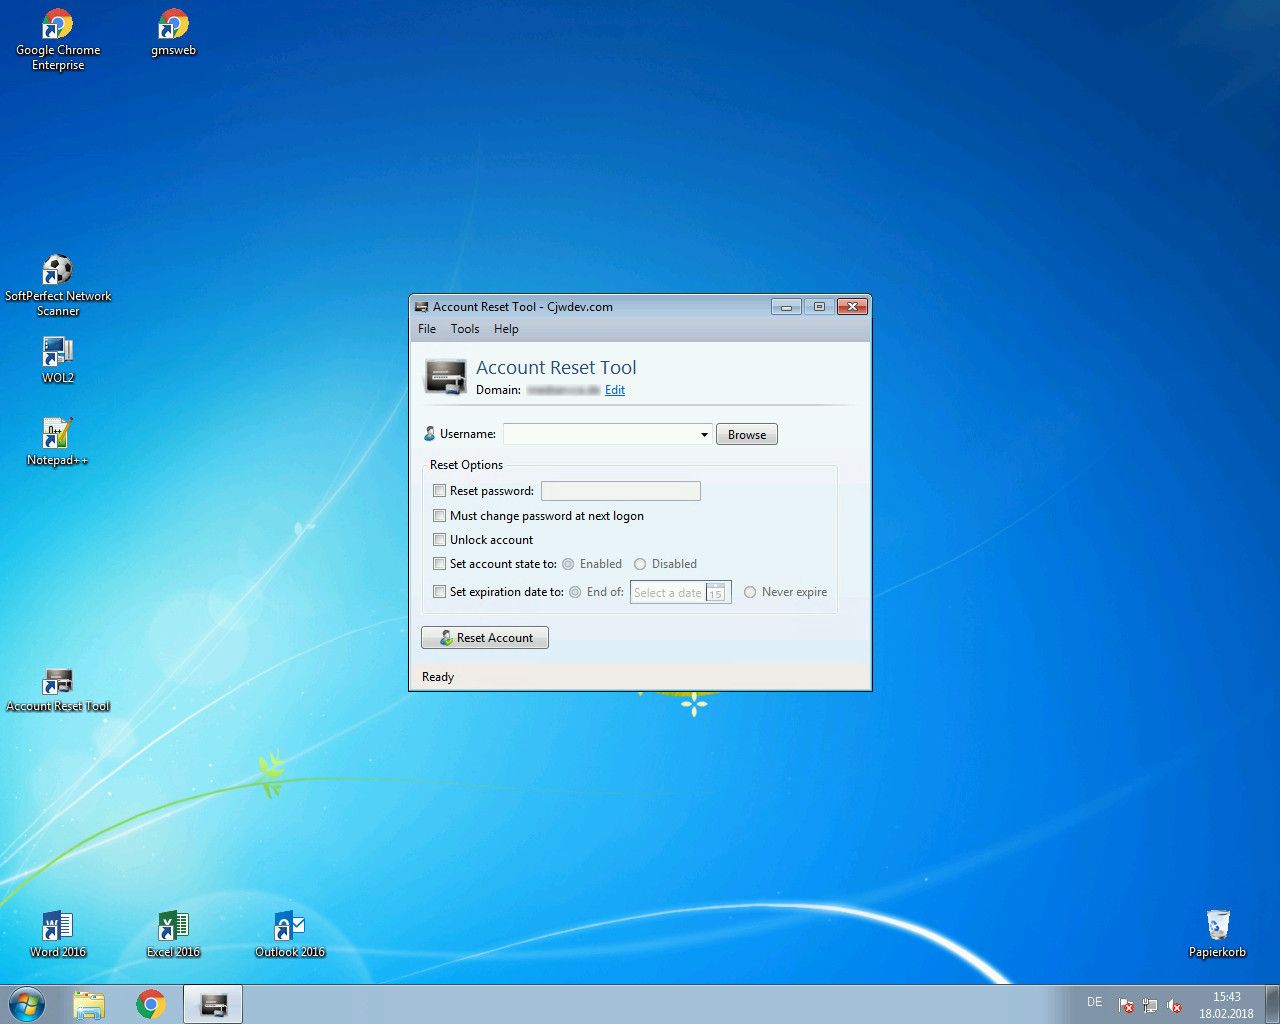
Task: Open the gmsweb desktop shortcut
Action: pyautogui.click(x=173, y=26)
